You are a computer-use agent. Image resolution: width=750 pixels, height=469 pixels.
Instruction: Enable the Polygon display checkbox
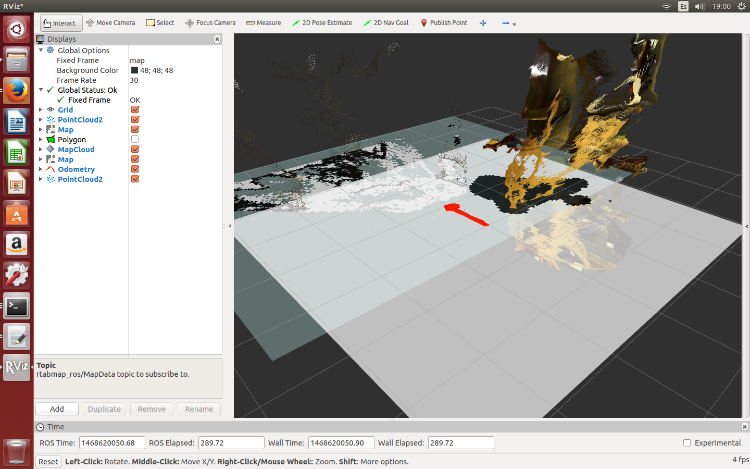135,139
